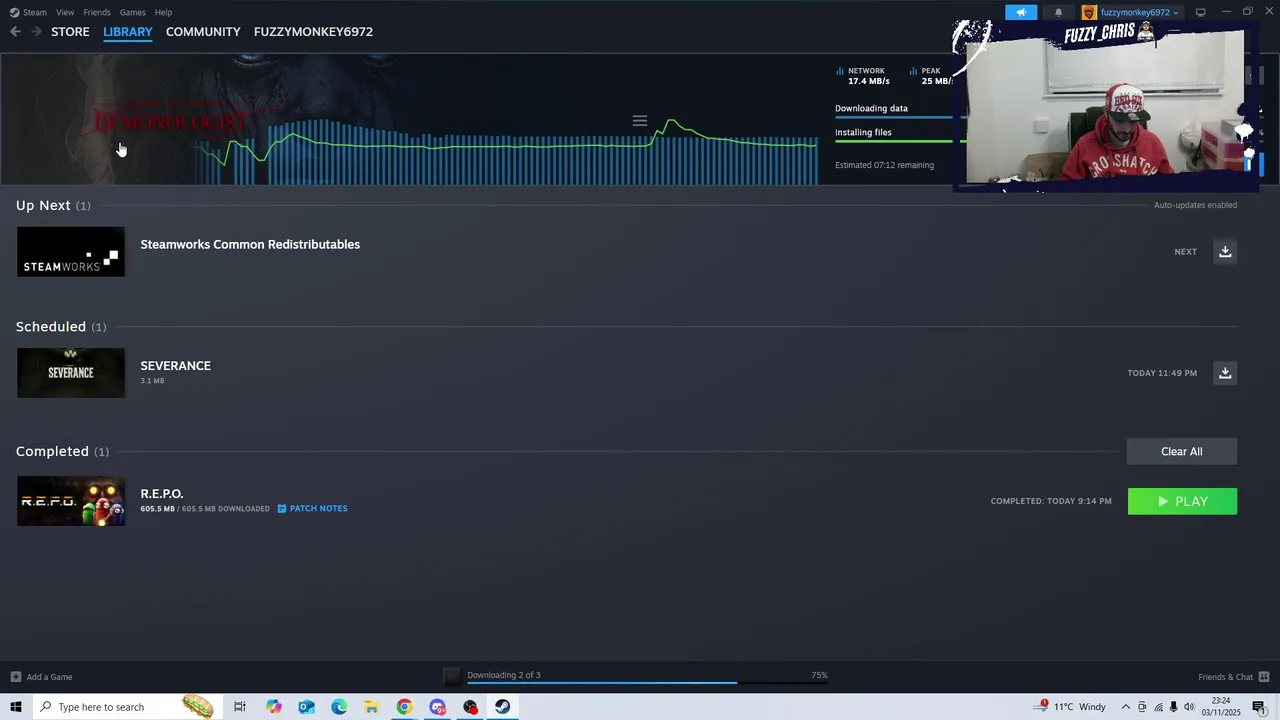Open the FUZZYMONKEY6972 profile tab

(x=313, y=32)
